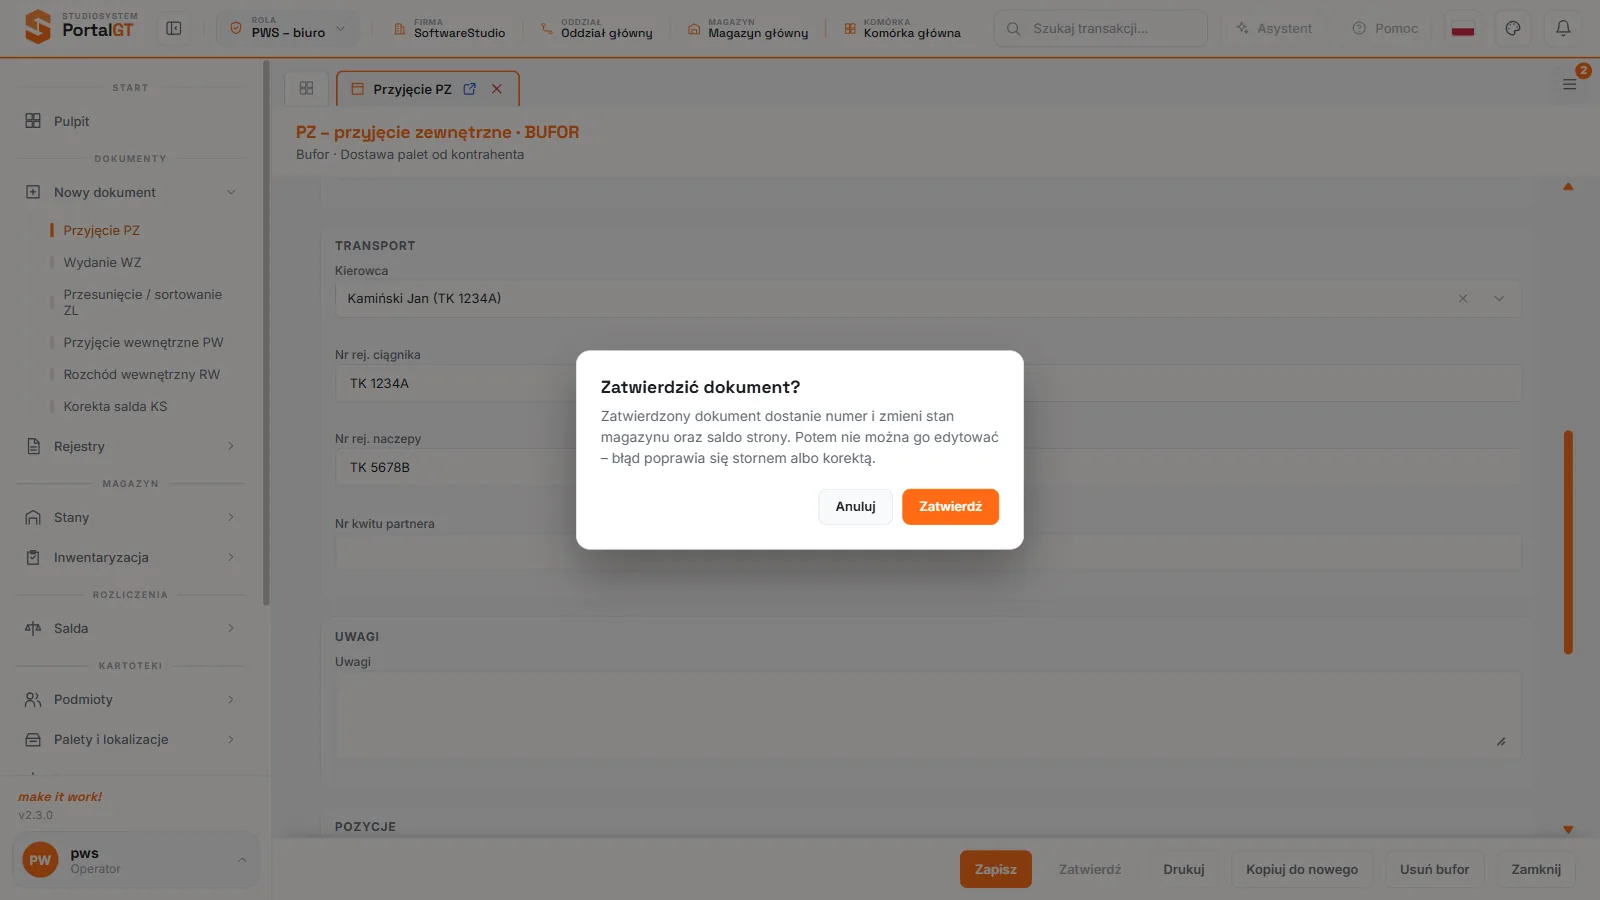Click the orange vertical scrollbar thumb

pyautogui.click(x=1568, y=542)
